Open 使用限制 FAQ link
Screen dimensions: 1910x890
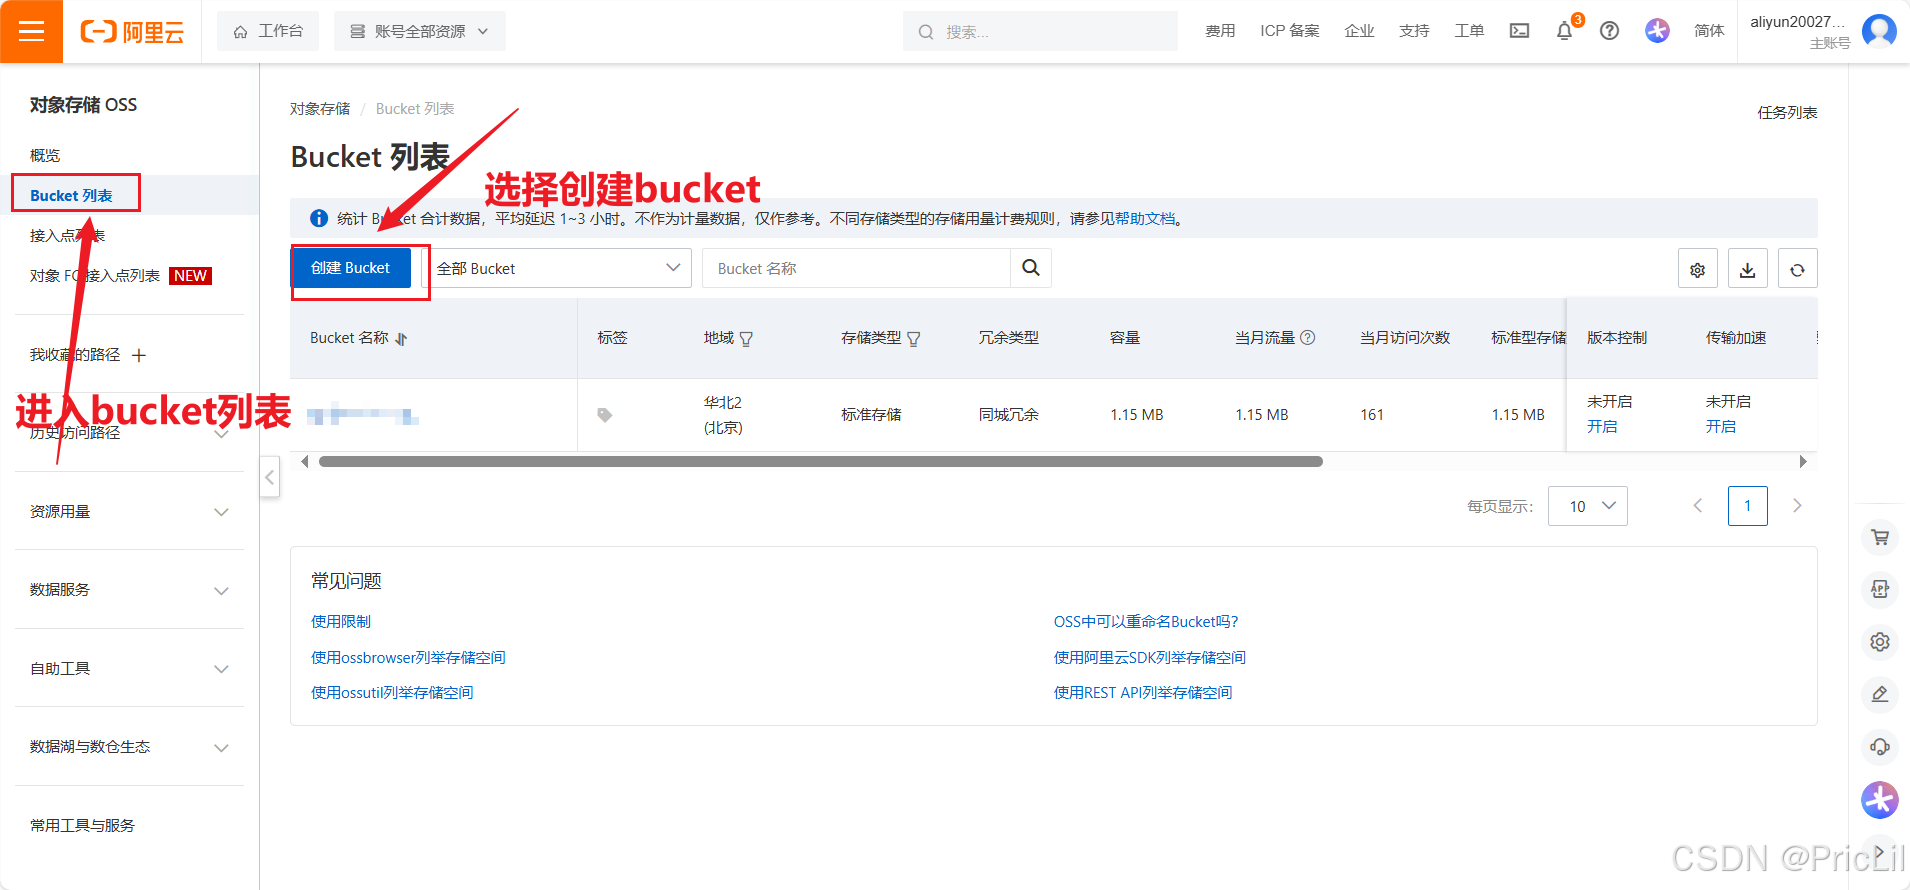[x=341, y=621]
